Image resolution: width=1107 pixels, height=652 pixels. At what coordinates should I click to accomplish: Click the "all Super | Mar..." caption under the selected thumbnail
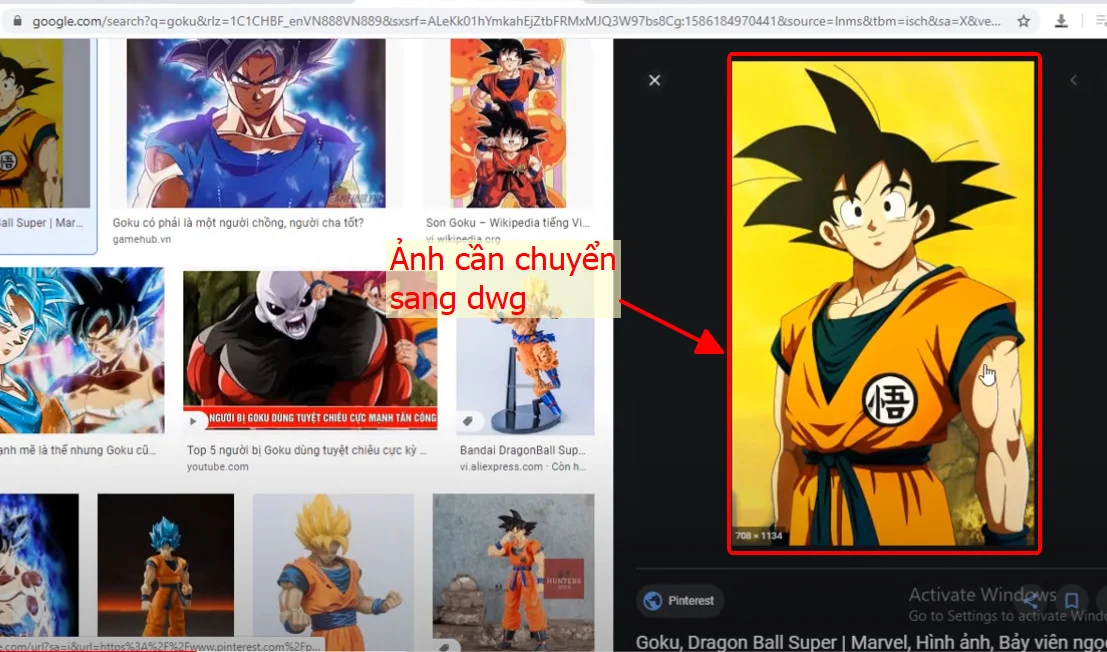click(42, 223)
